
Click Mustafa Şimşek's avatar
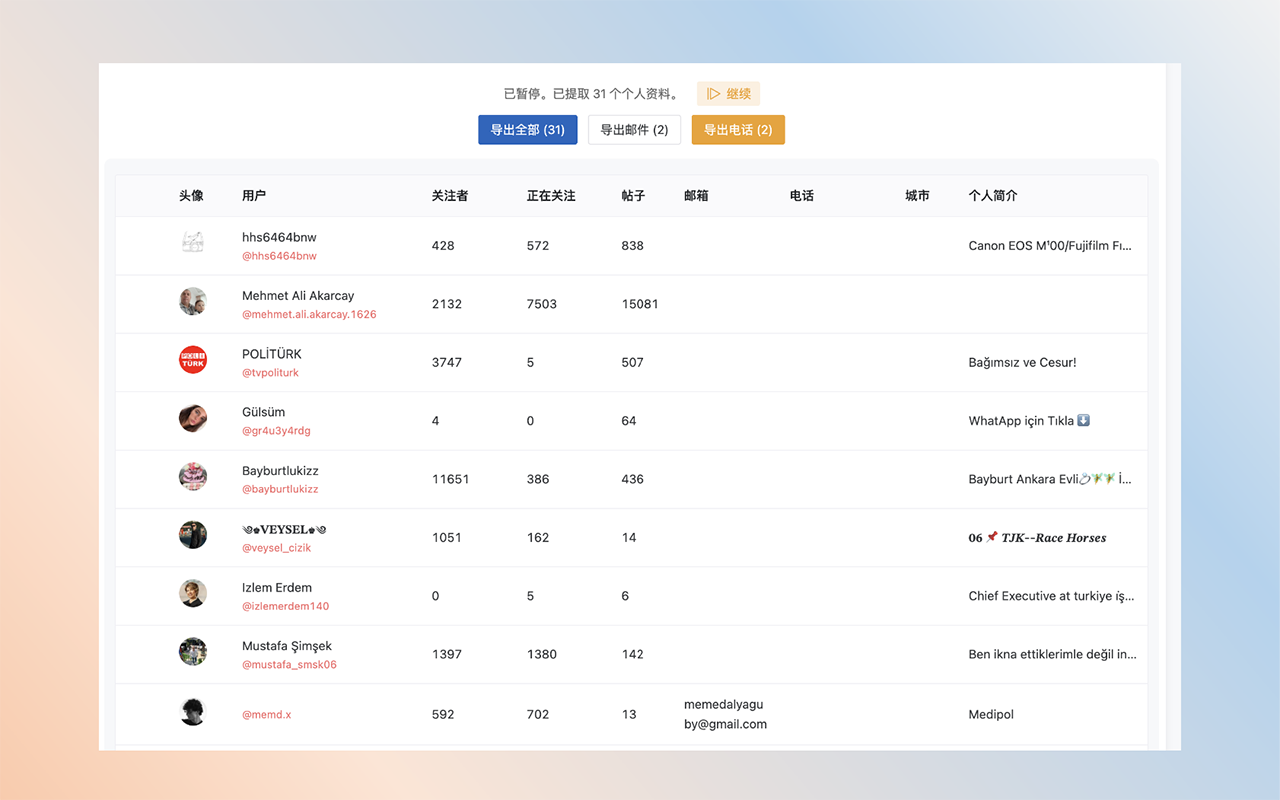(x=192, y=652)
